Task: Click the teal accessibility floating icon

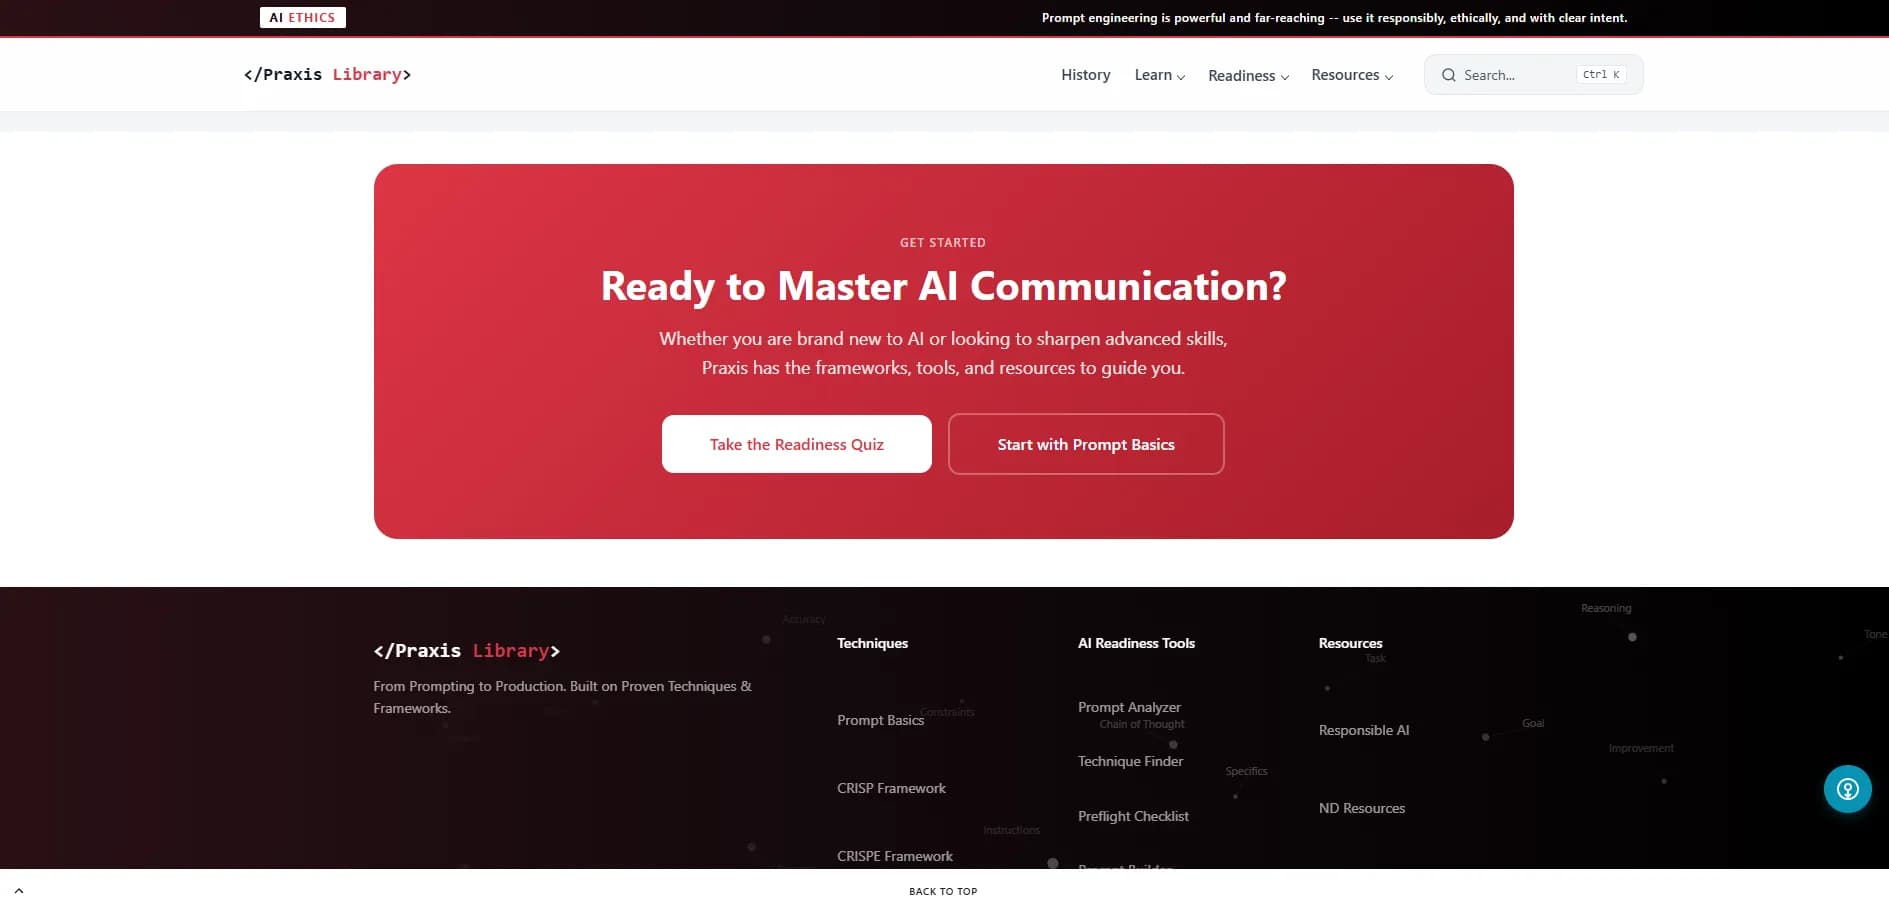Action: point(1847,789)
